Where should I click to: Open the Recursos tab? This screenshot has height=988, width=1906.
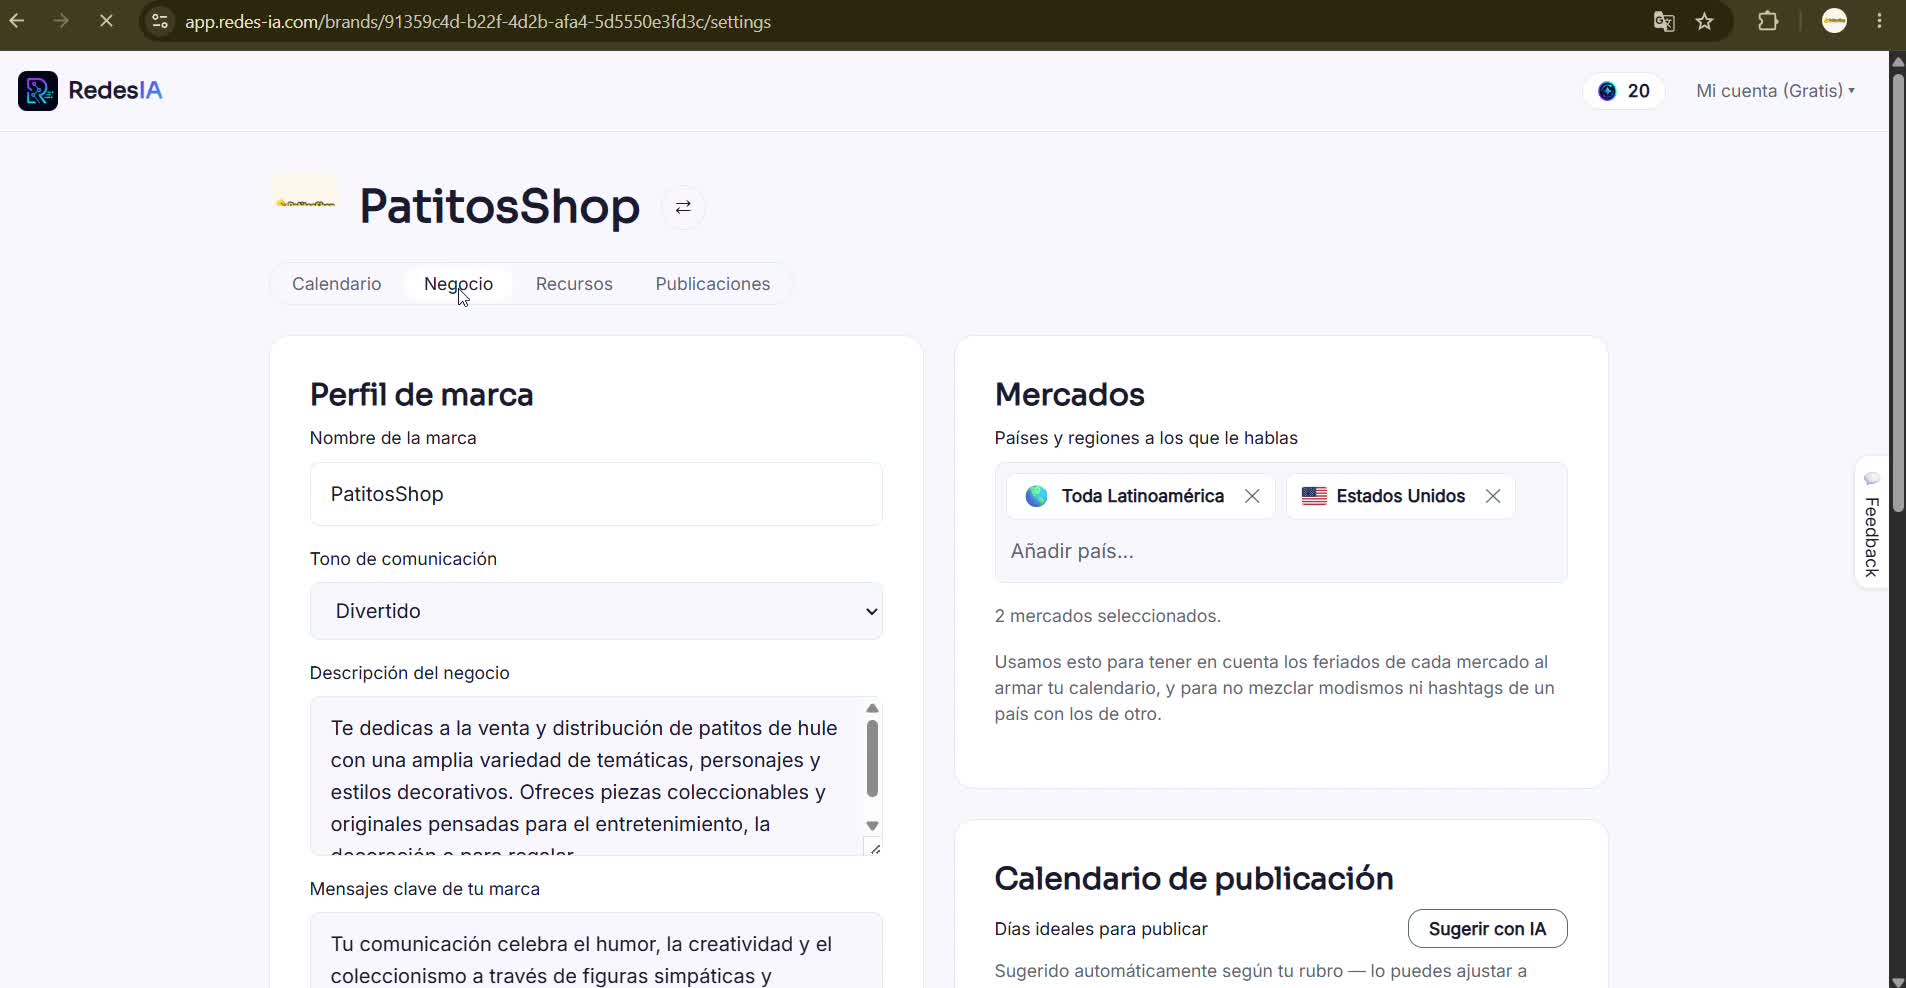point(574,284)
